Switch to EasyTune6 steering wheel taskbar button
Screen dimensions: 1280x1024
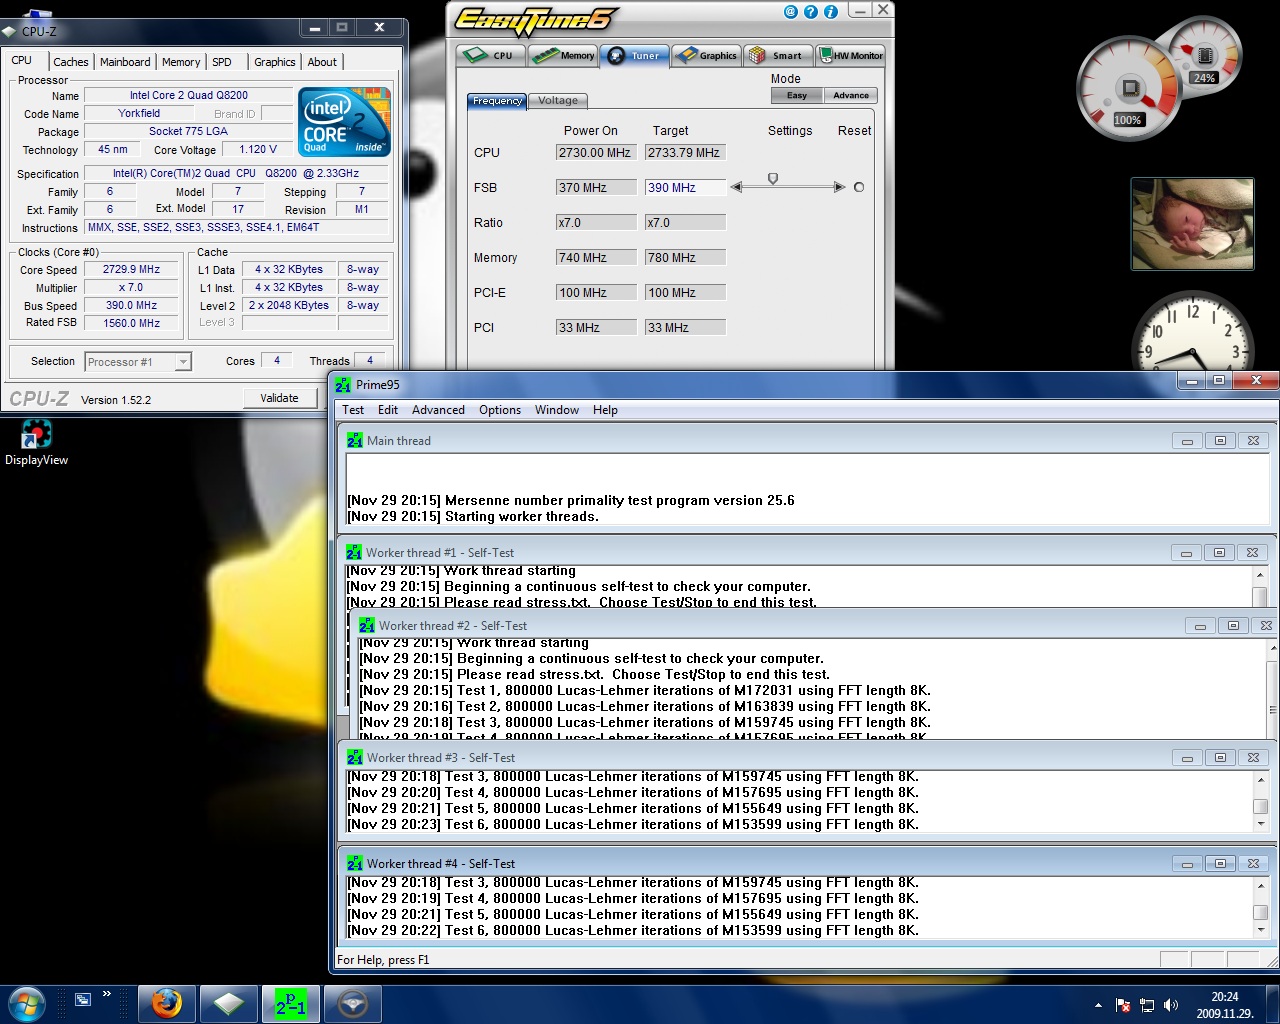click(x=353, y=1003)
